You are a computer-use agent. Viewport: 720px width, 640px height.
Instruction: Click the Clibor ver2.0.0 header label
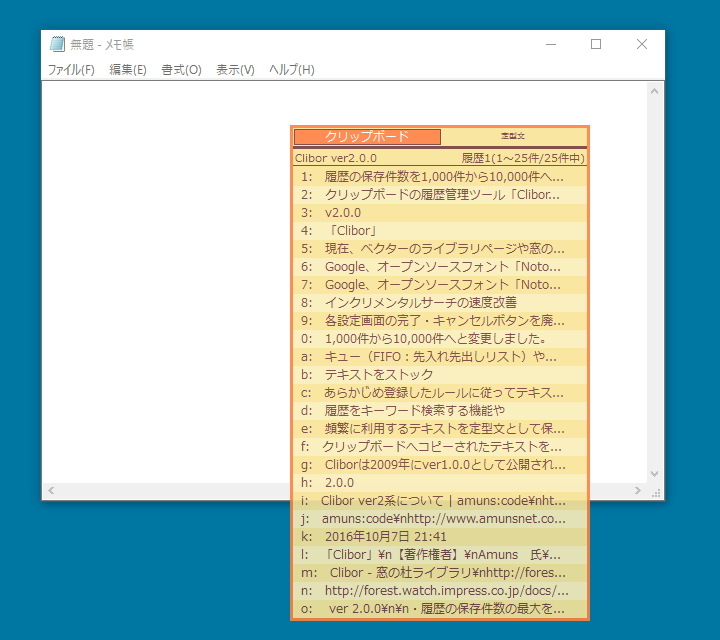click(336, 158)
